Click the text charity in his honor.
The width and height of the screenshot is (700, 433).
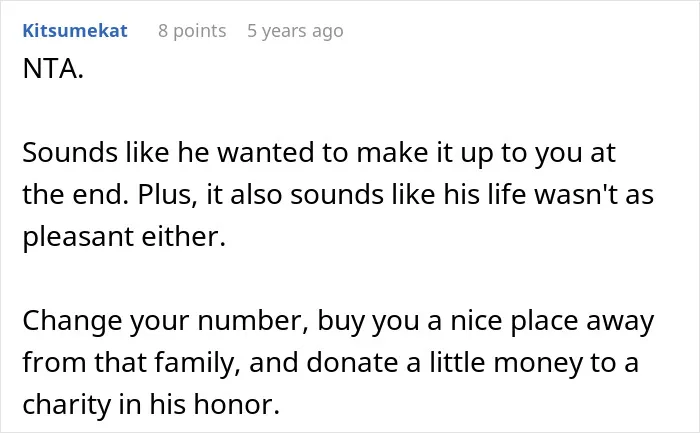click(x=151, y=404)
